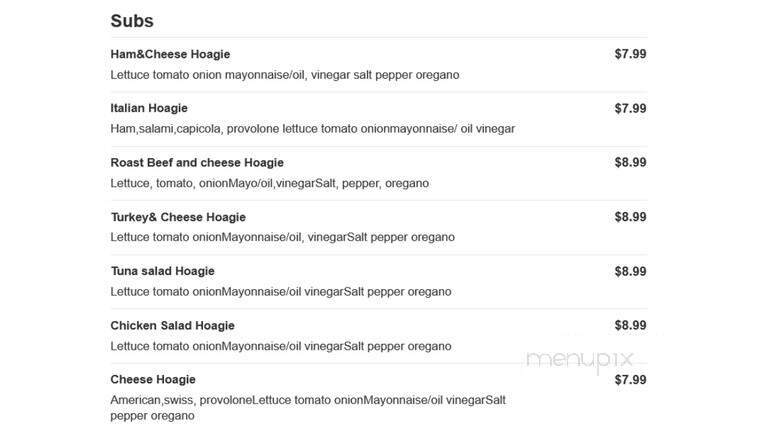Screen dimensions: 759x442
Task: Click the Italian Hoagie $7.99 price
Action: pyautogui.click(x=630, y=108)
